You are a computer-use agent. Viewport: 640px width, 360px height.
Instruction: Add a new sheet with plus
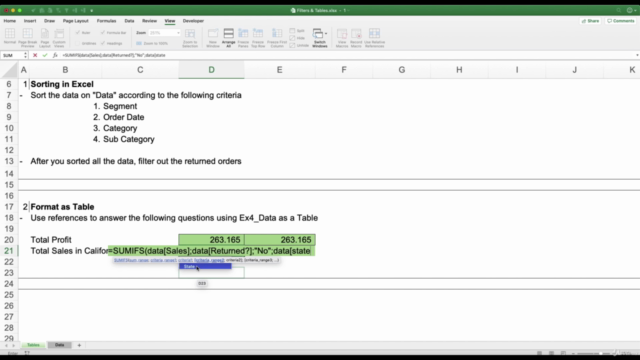[79, 345]
